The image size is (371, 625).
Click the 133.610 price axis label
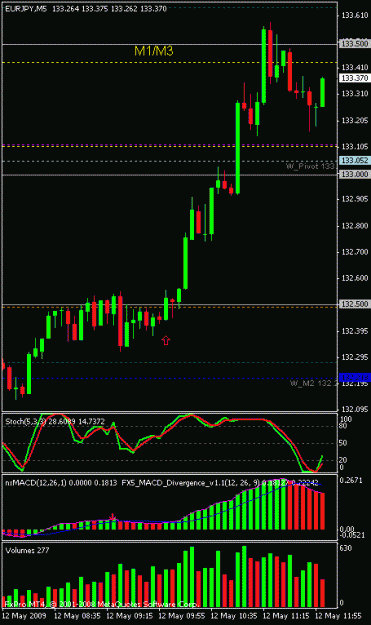click(x=354, y=16)
